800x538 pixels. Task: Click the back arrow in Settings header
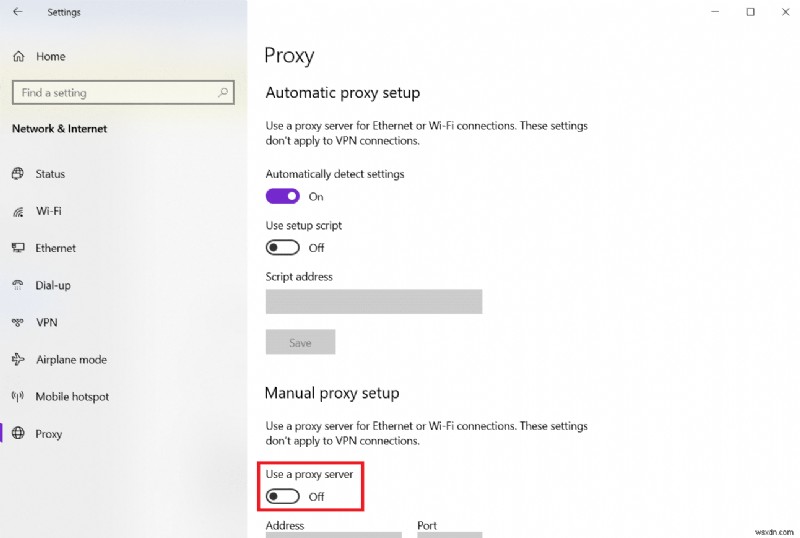point(17,12)
